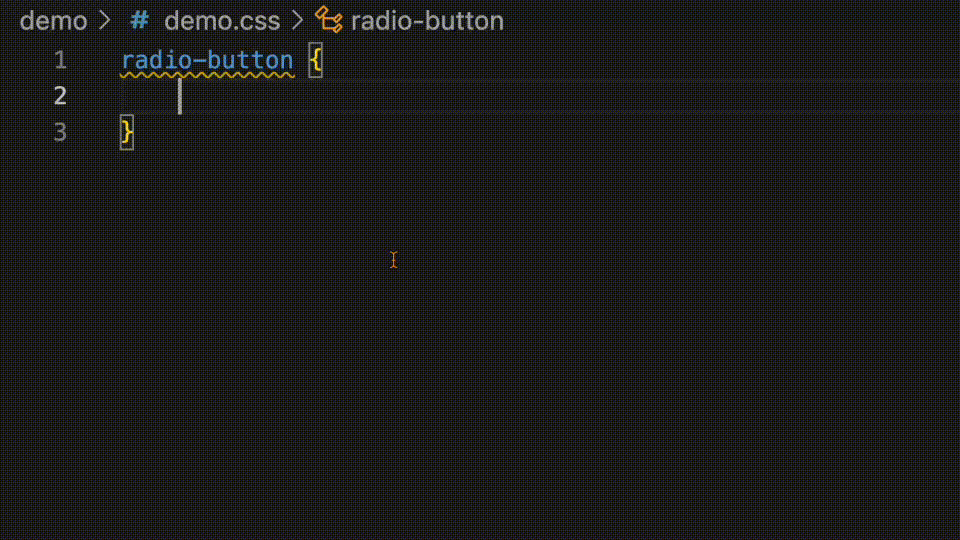Click the indentation space on line 2 before the cursor
Screen dimensions: 960x540
pyautogui.click(x=150, y=96)
